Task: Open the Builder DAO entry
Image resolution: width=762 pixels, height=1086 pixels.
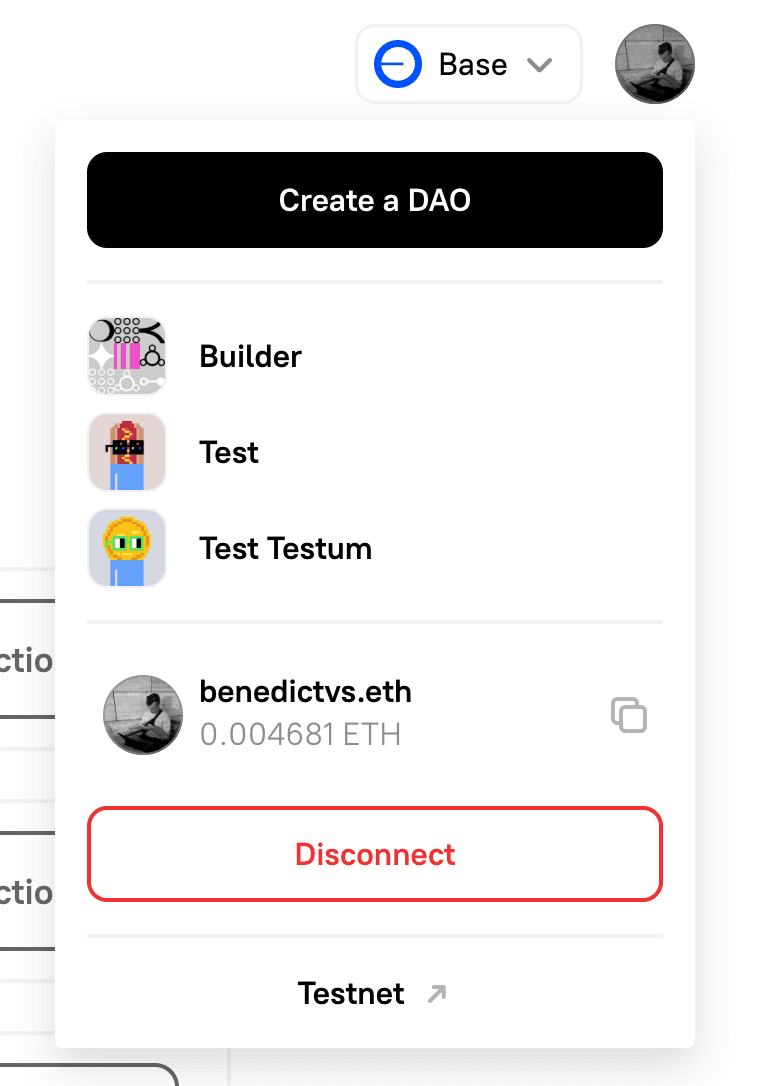Action: (x=375, y=356)
